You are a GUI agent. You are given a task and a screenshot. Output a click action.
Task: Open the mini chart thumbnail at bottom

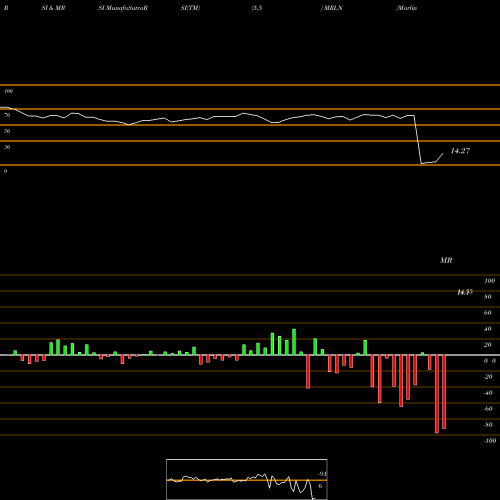tap(247, 479)
